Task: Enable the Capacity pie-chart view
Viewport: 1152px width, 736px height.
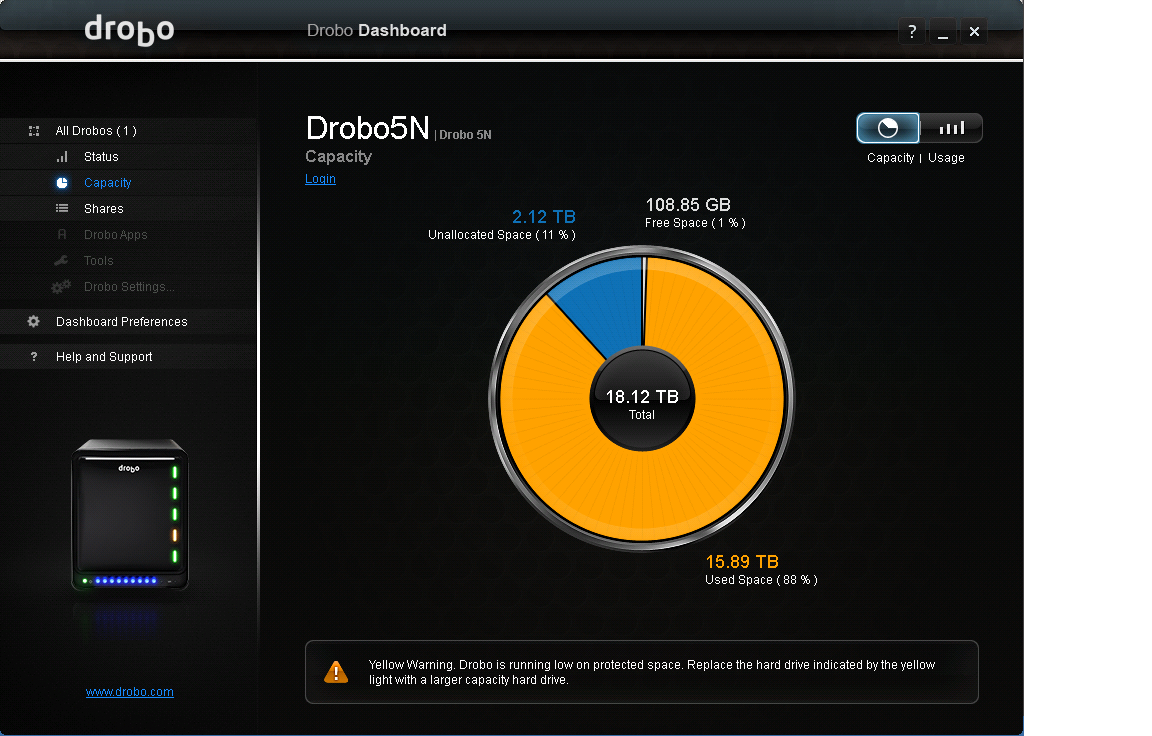Action: click(x=888, y=128)
